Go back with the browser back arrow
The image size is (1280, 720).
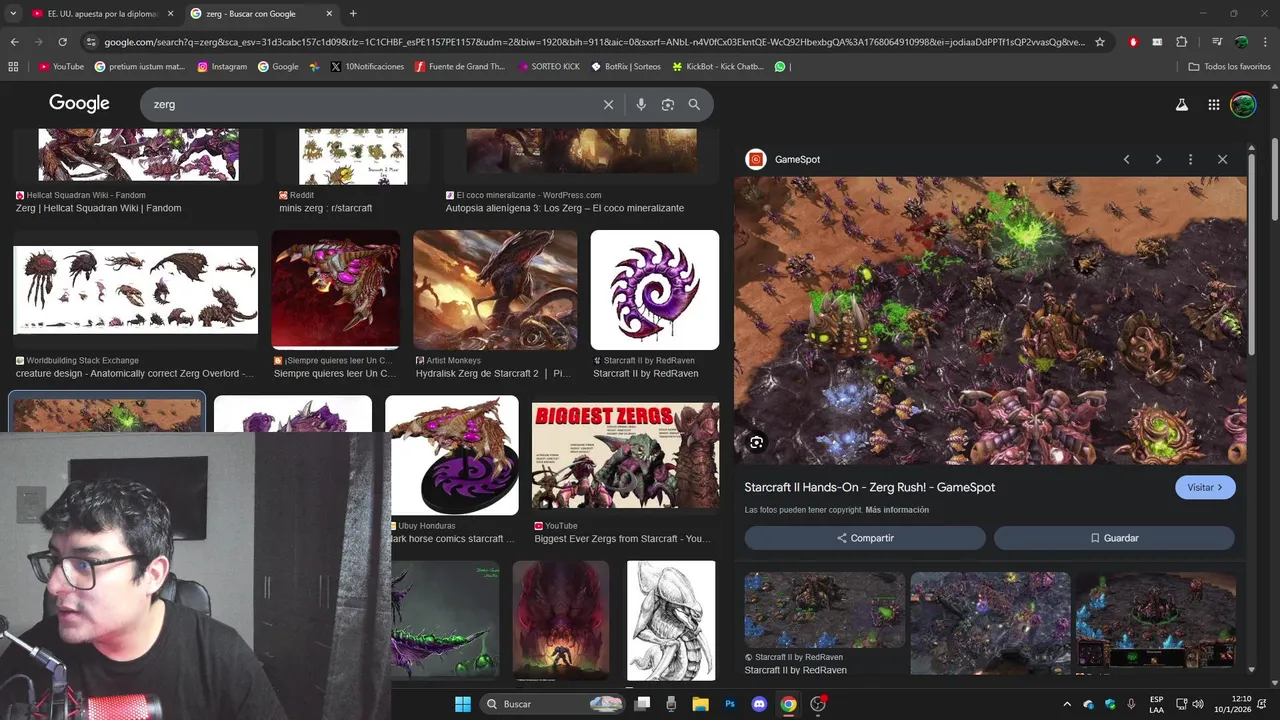(14, 42)
